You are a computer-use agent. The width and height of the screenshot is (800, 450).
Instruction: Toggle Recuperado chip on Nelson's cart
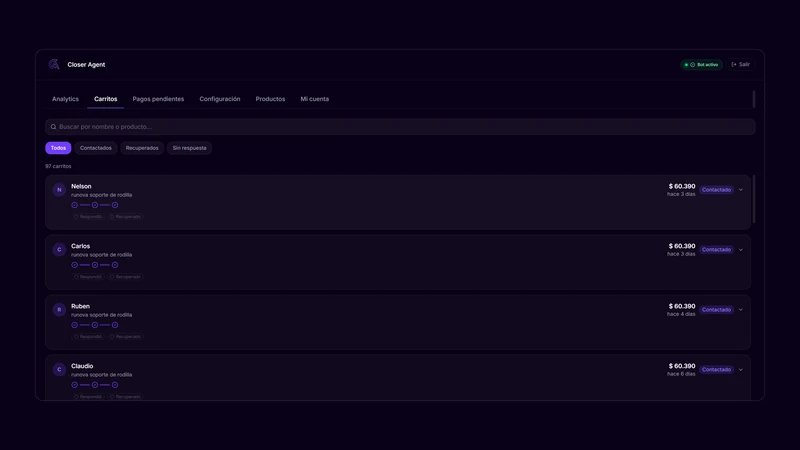click(x=126, y=217)
